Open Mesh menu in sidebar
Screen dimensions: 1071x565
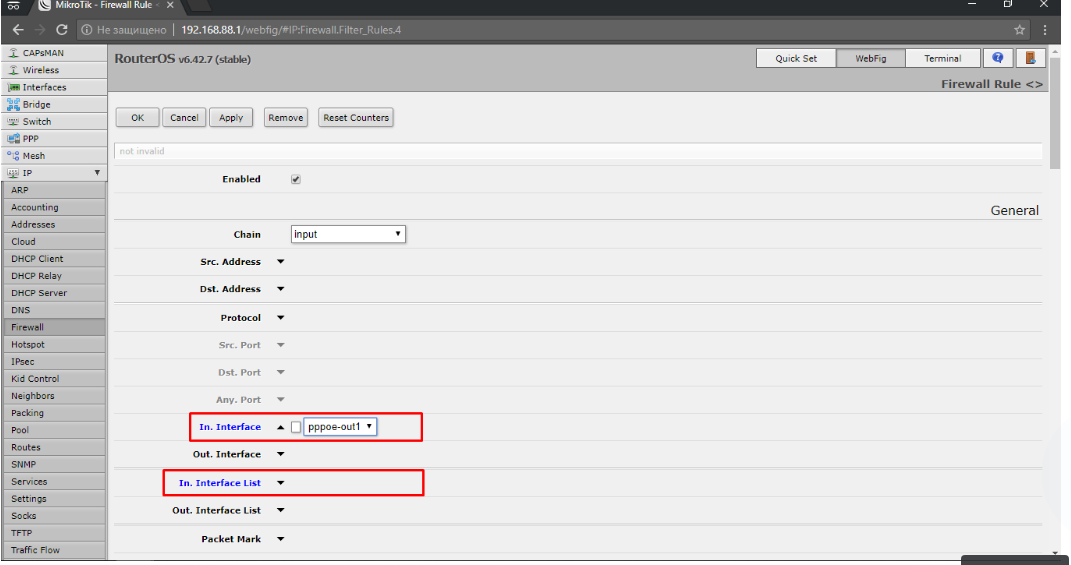[x=54, y=155]
